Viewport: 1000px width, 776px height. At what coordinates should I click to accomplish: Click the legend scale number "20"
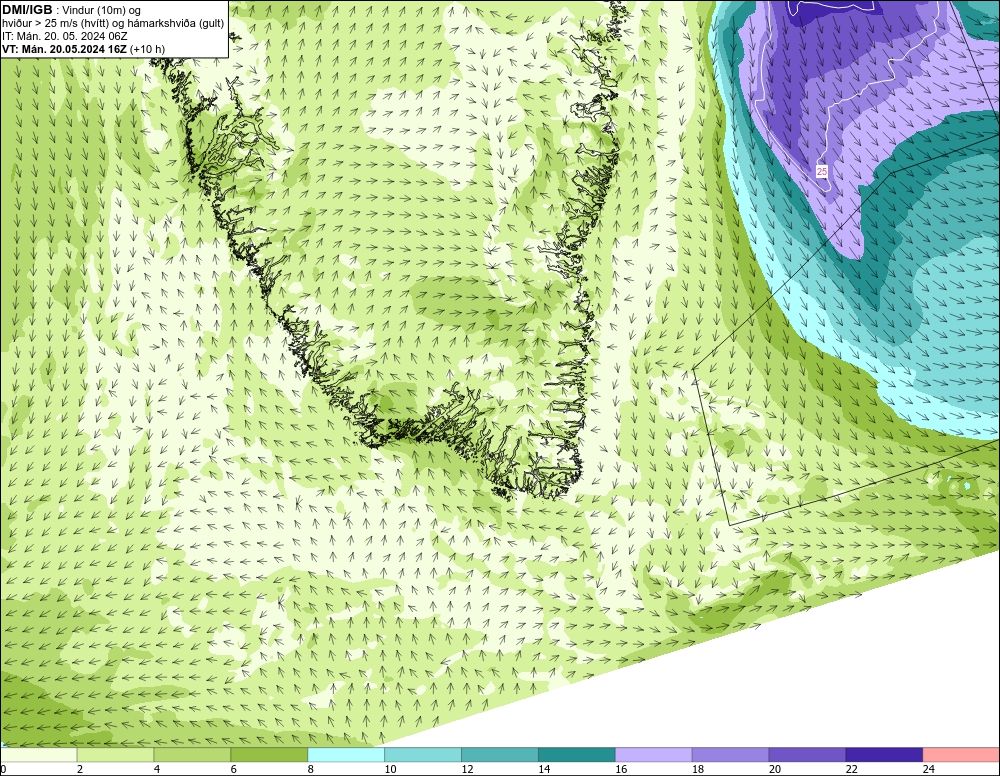point(774,769)
